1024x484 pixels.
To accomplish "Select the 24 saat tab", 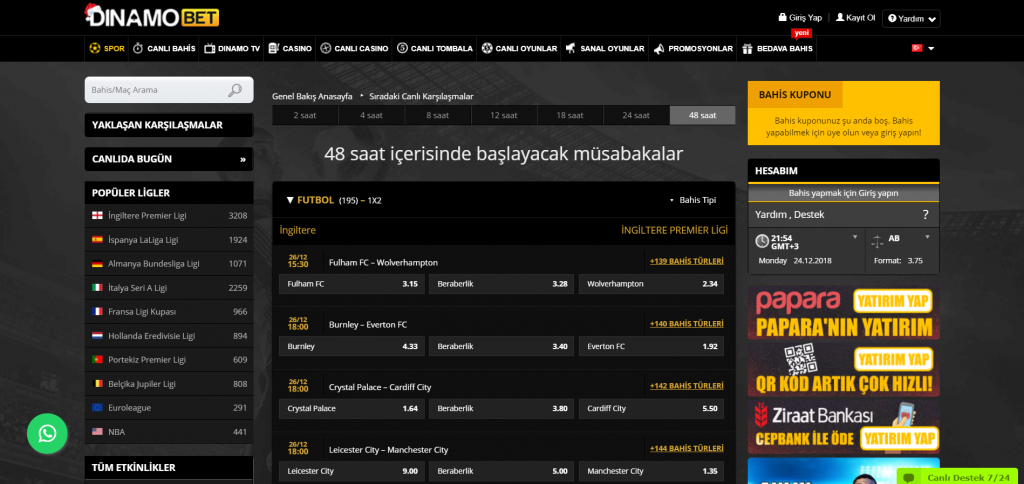I will 636,115.
